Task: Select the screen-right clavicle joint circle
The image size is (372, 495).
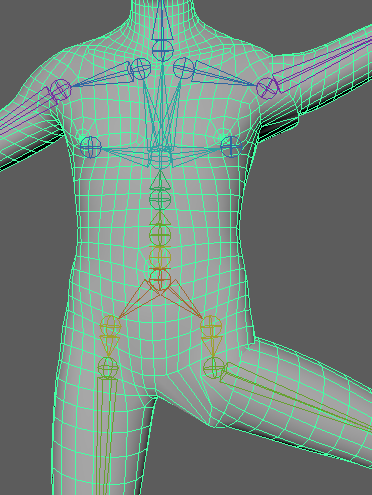Action: 184,68
